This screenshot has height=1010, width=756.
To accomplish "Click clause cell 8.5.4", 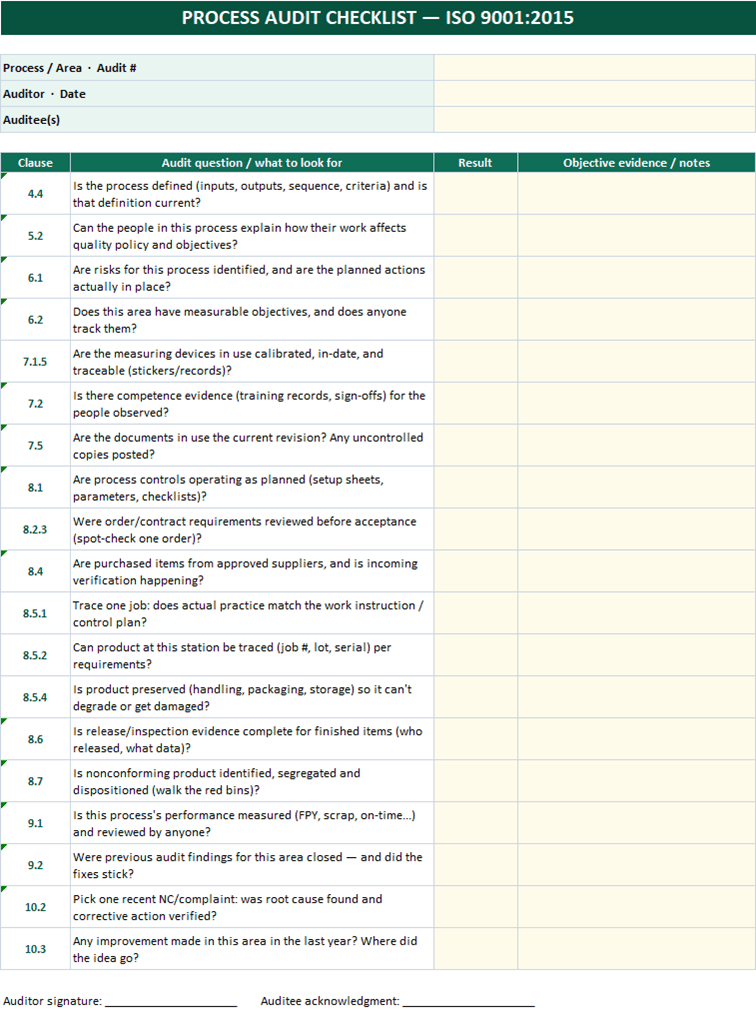I will 35,696.
